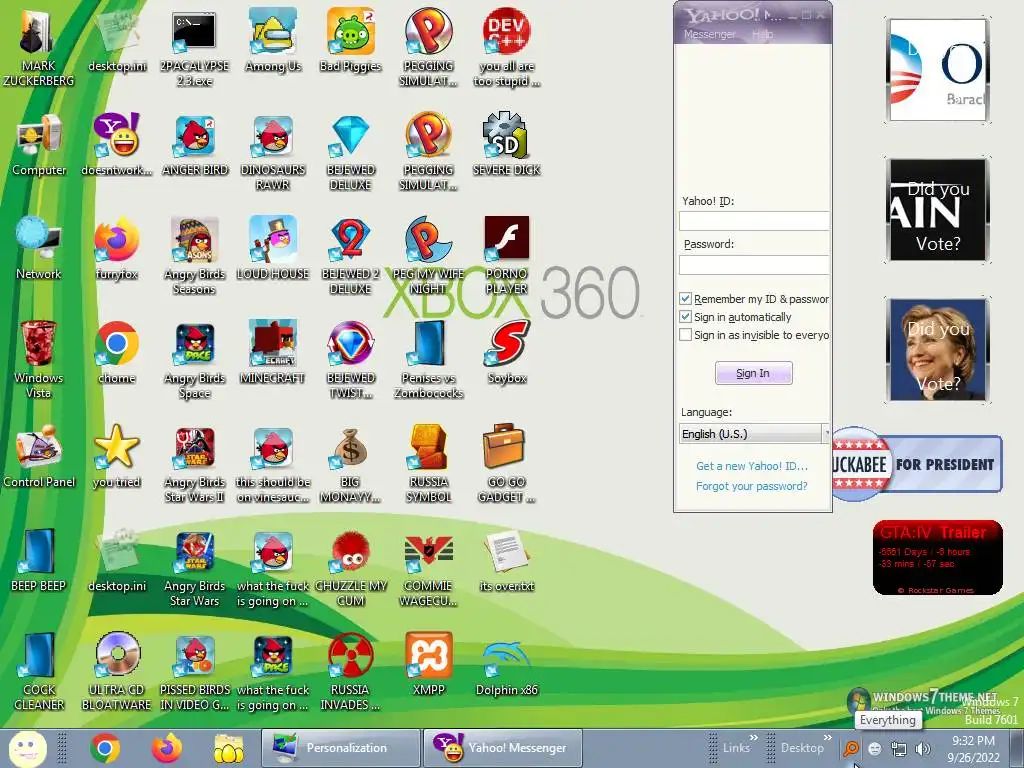Launch Chrome from the taskbar
The width and height of the screenshot is (1024, 768).
pyautogui.click(x=105, y=748)
